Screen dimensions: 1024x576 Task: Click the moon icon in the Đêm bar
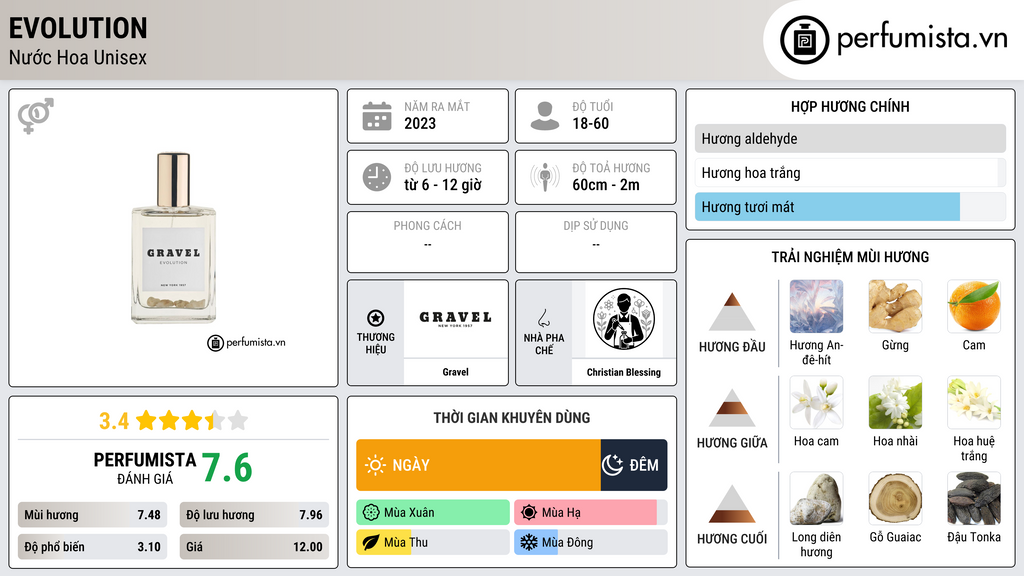point(613,465)
